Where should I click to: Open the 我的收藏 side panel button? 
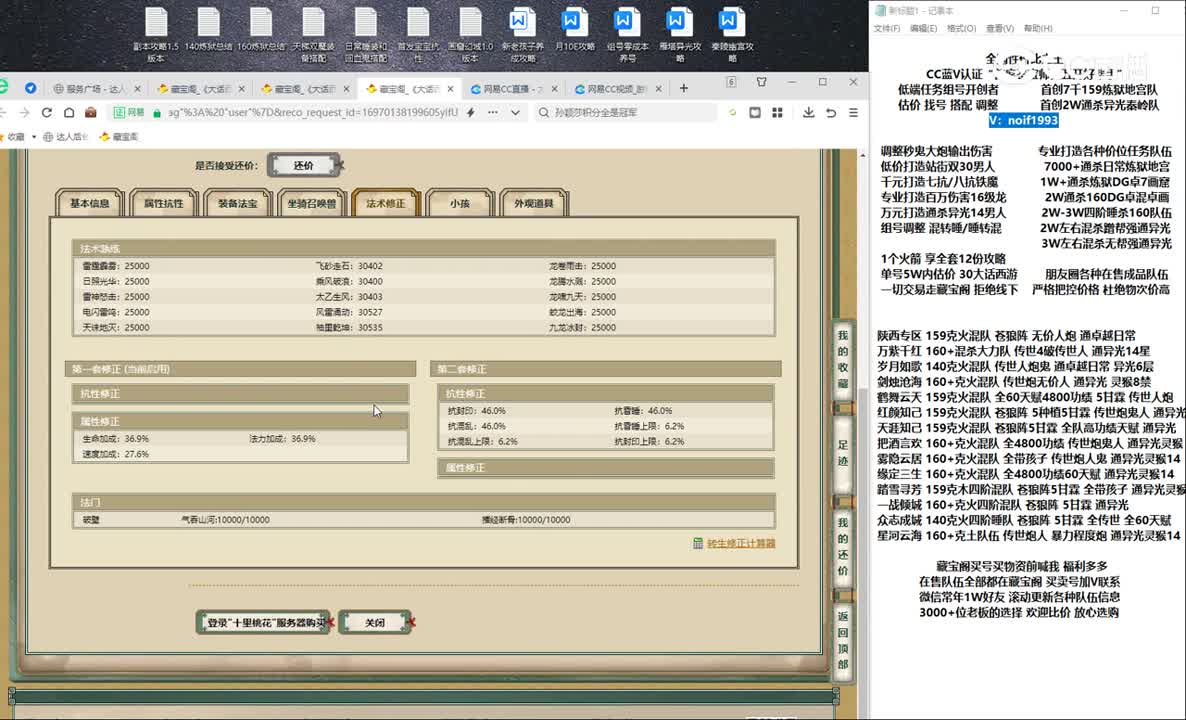[x=843, y=359]
